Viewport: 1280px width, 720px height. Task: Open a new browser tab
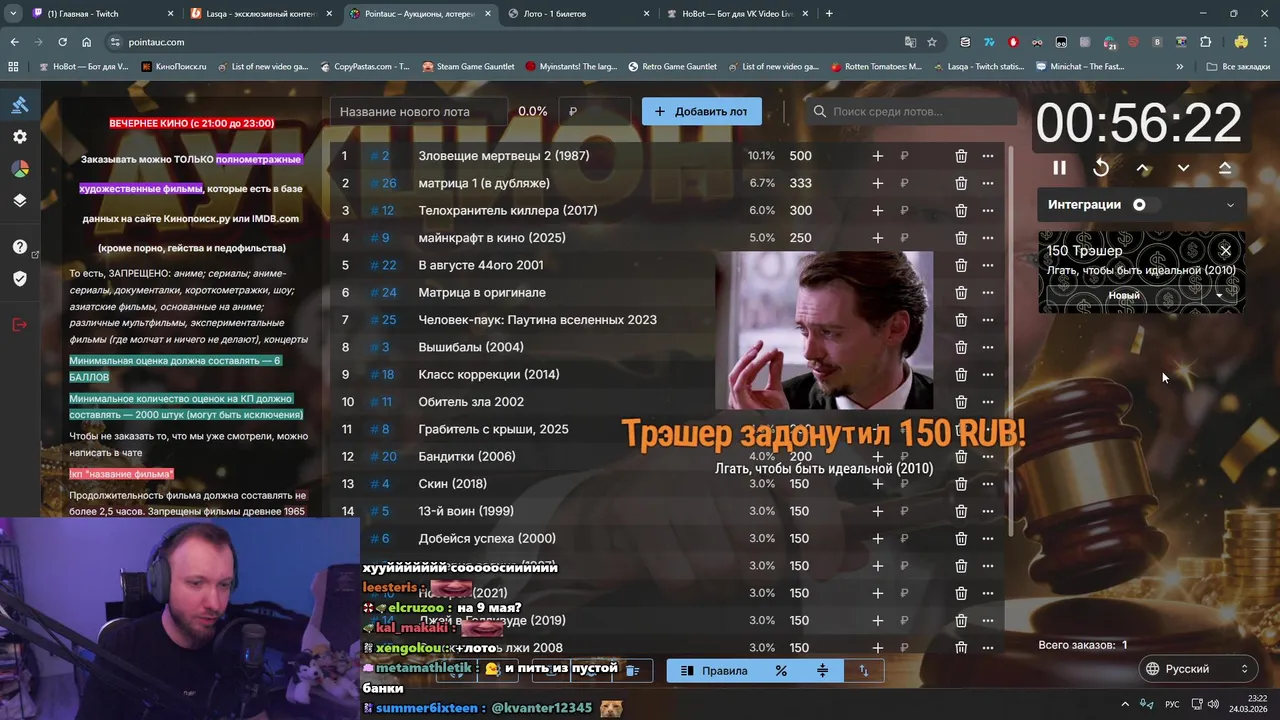point(829,14)
